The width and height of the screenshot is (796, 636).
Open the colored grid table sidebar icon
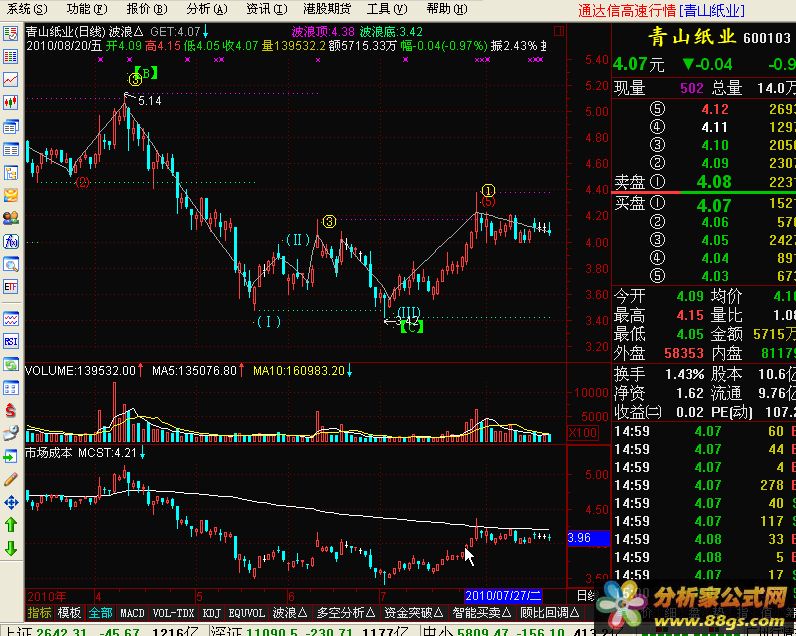[11, 57]
